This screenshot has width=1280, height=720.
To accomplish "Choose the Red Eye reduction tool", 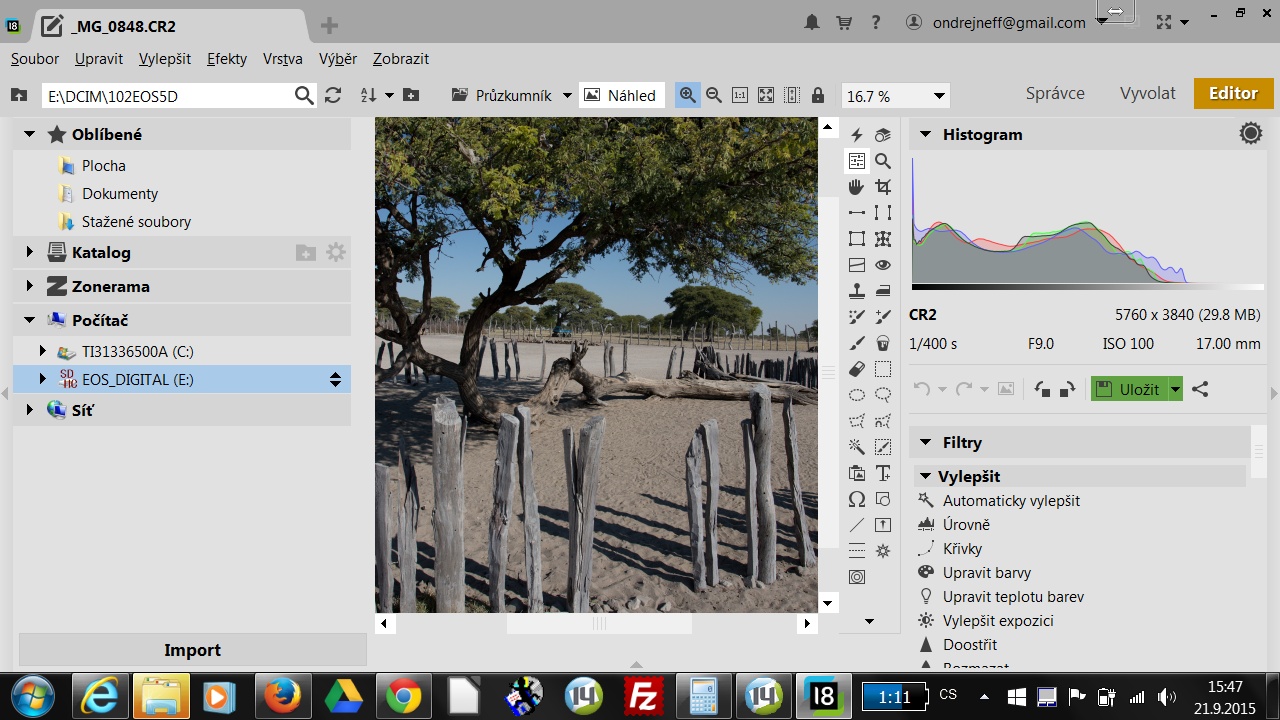I will [883, 265].
